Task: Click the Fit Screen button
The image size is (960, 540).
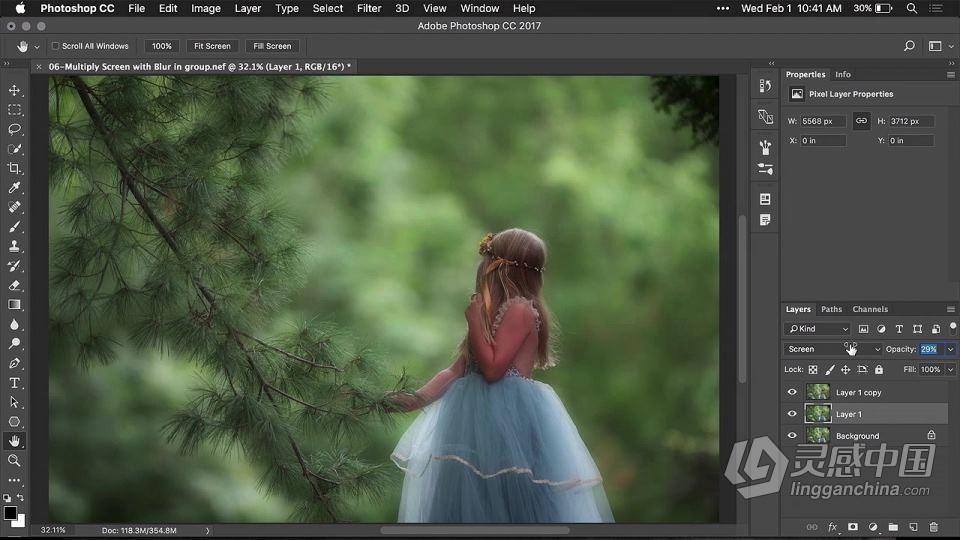Action: tap(212, 46)
